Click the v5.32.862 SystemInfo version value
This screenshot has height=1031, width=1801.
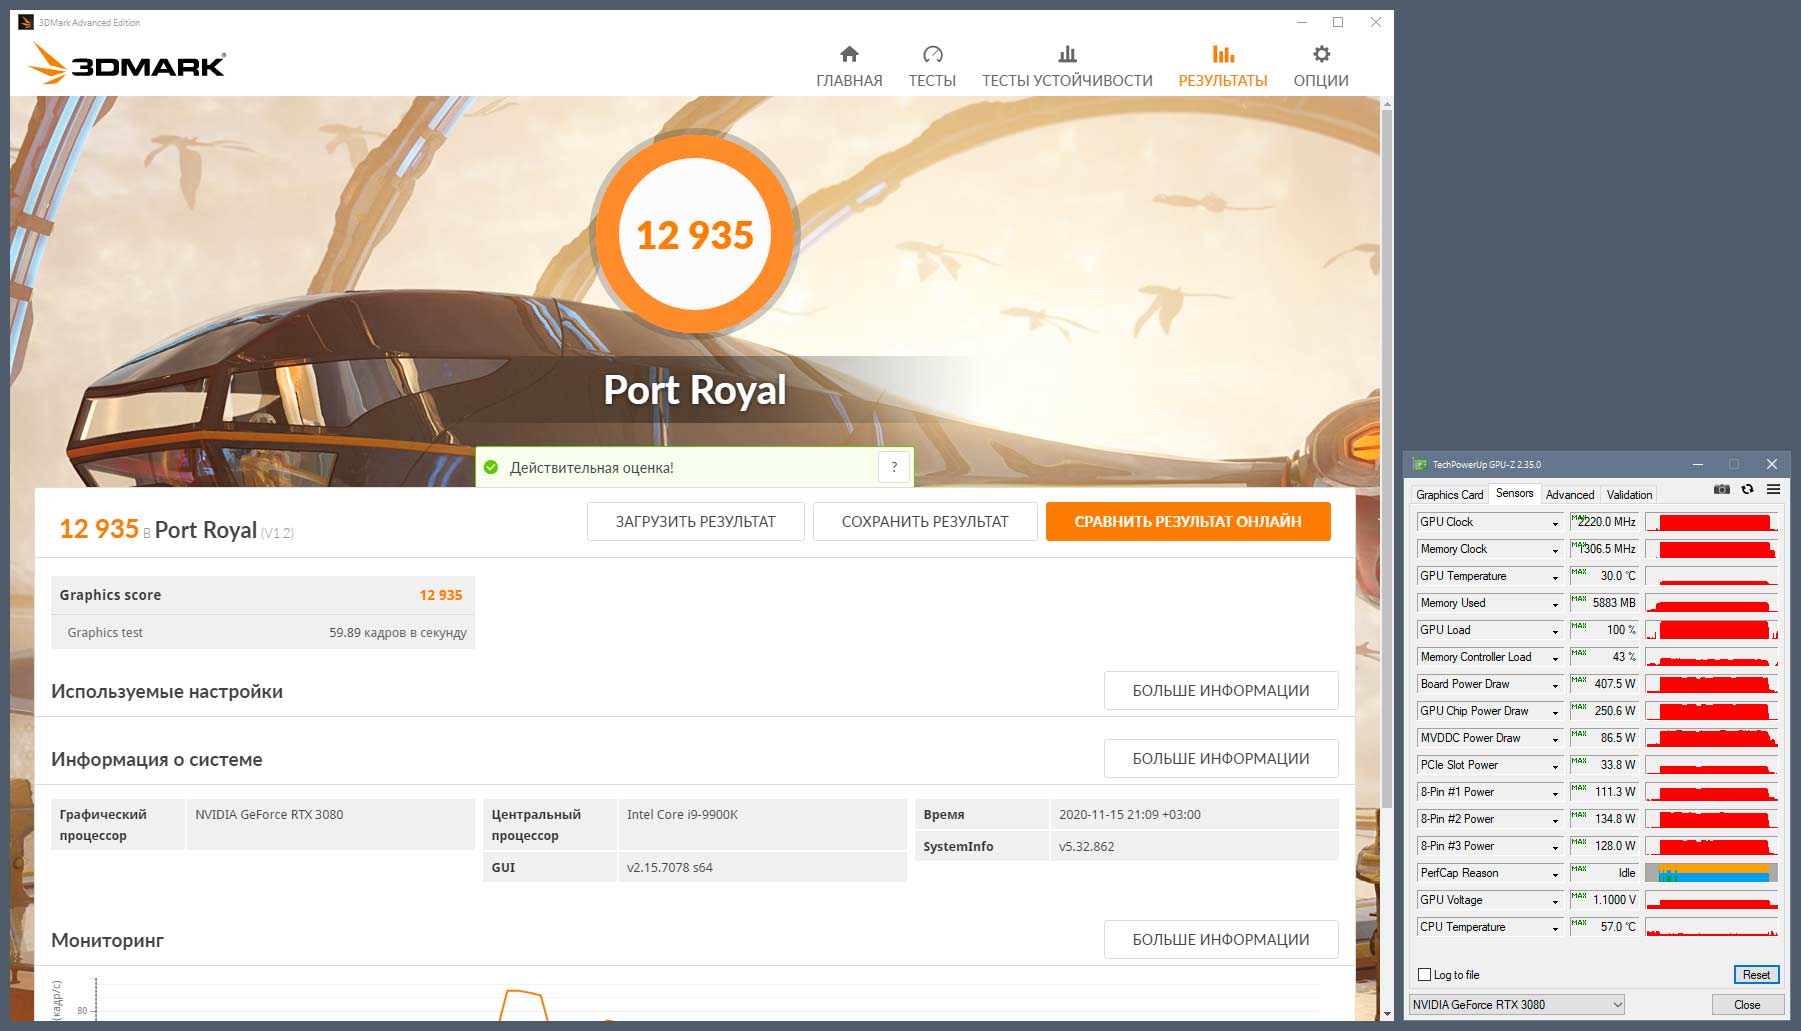(x=1086, y=846)
